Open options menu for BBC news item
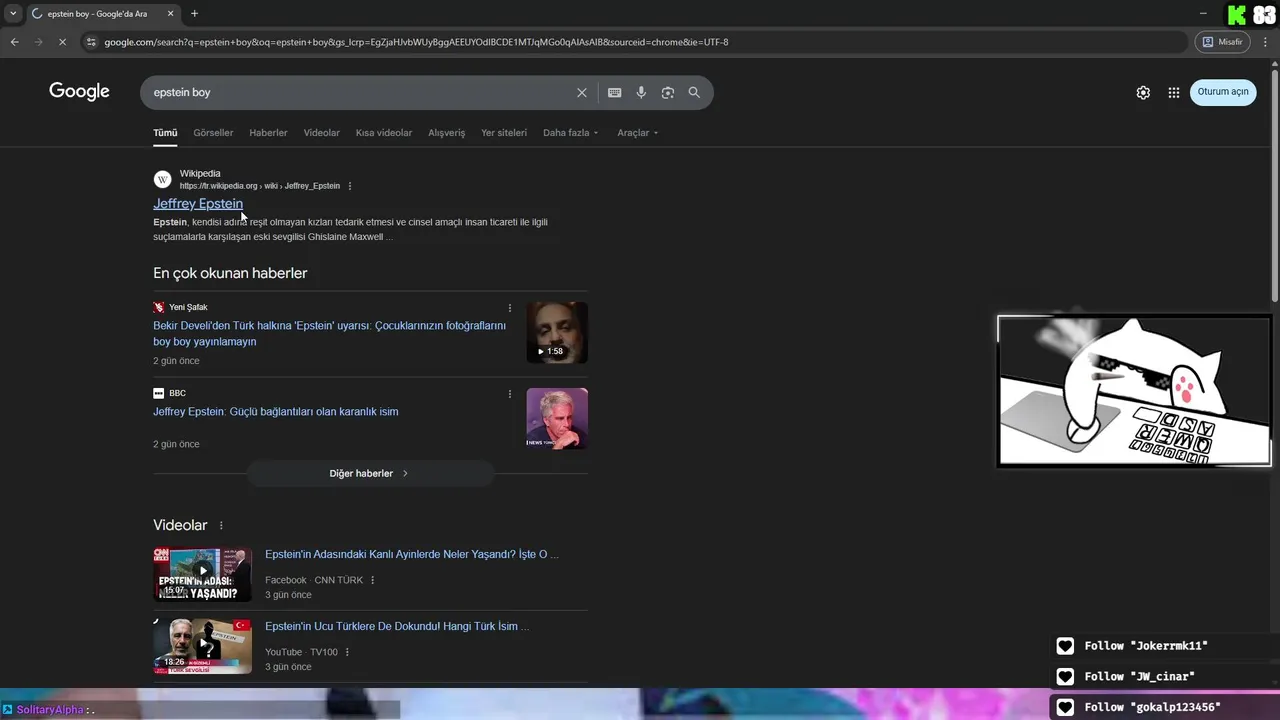The height and width of the screenshot is (720, 1280). pos(510,394)
